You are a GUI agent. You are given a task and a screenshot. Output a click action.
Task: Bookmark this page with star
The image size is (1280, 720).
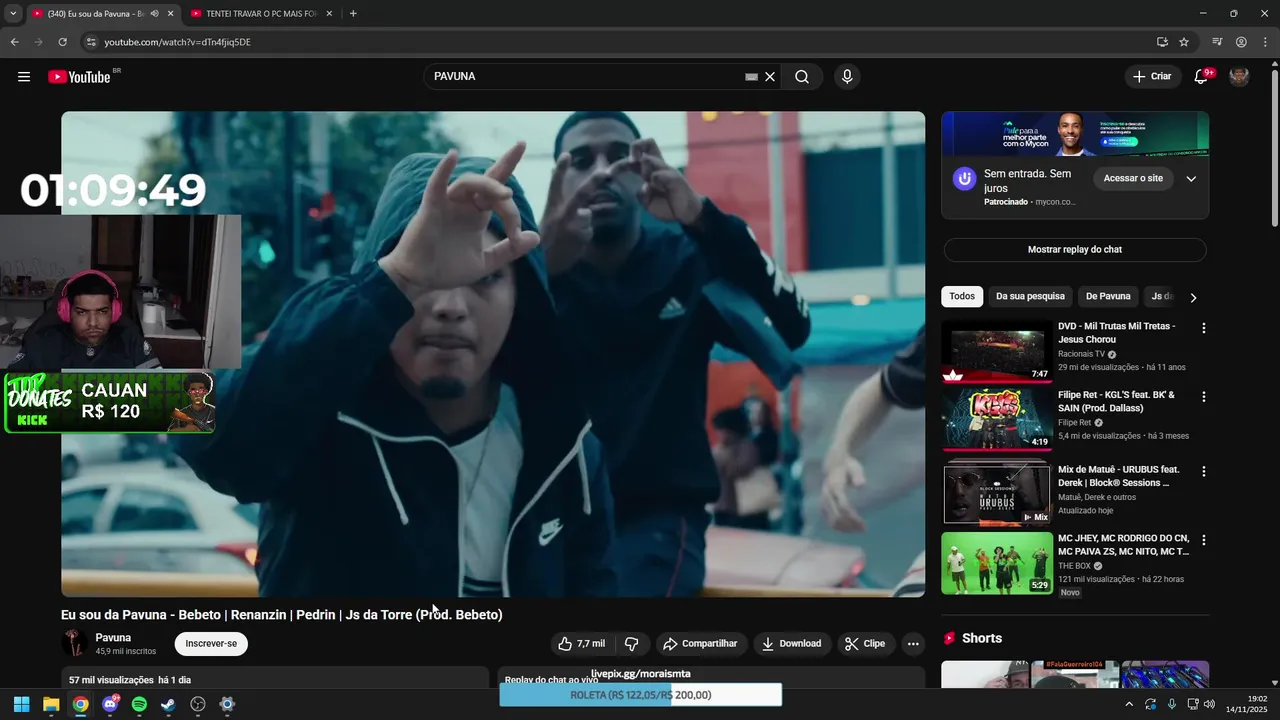(x=1184, y=42)
